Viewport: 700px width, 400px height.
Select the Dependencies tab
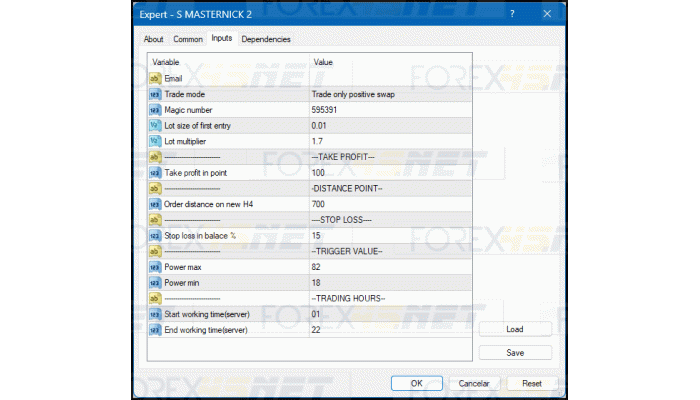tap(266, 39)
